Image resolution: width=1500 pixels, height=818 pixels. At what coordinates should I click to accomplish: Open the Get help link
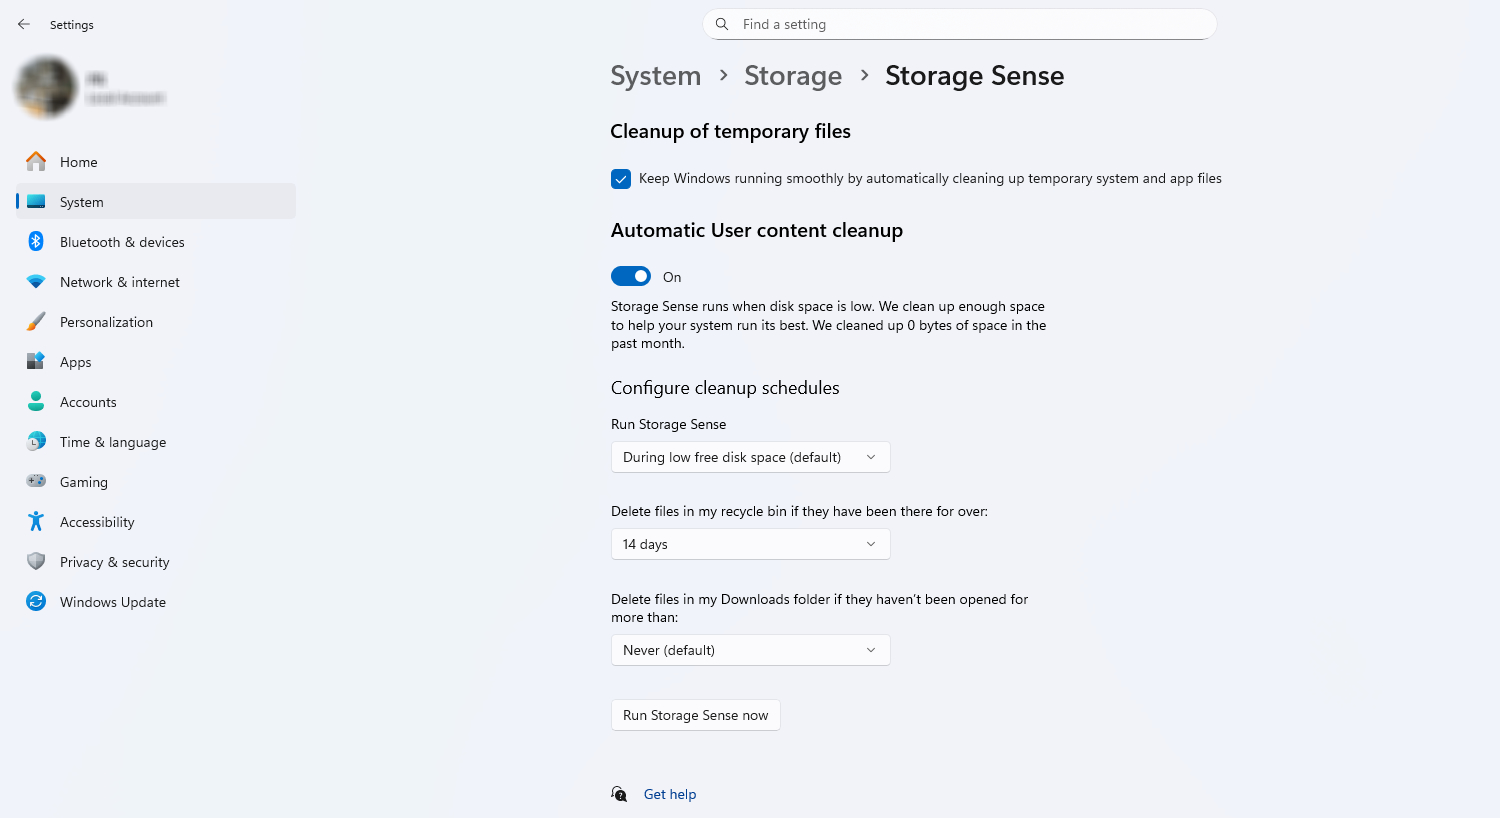(x=669, y=794)
